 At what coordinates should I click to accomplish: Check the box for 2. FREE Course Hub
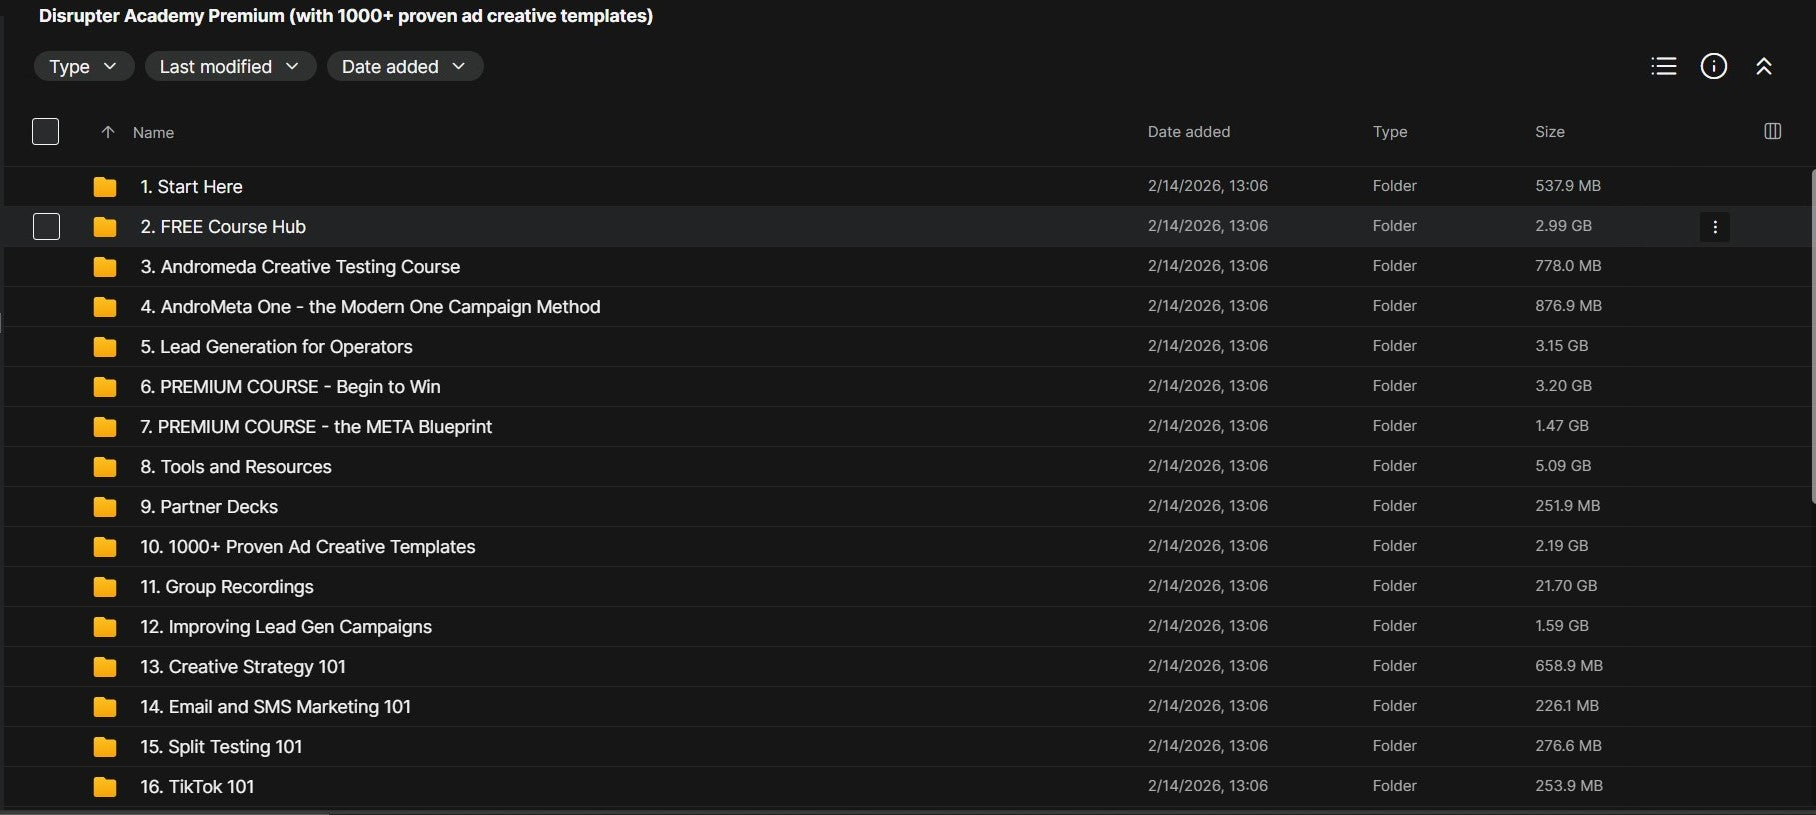[46, 227]
